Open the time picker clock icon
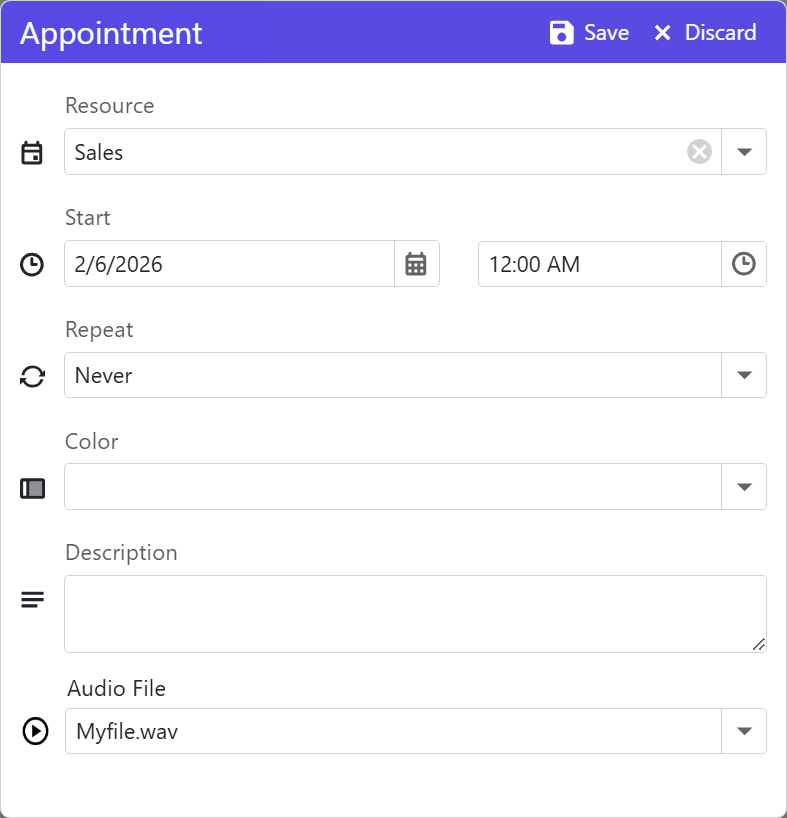This screenshot has width=787, height=818. tap(743, 264)
